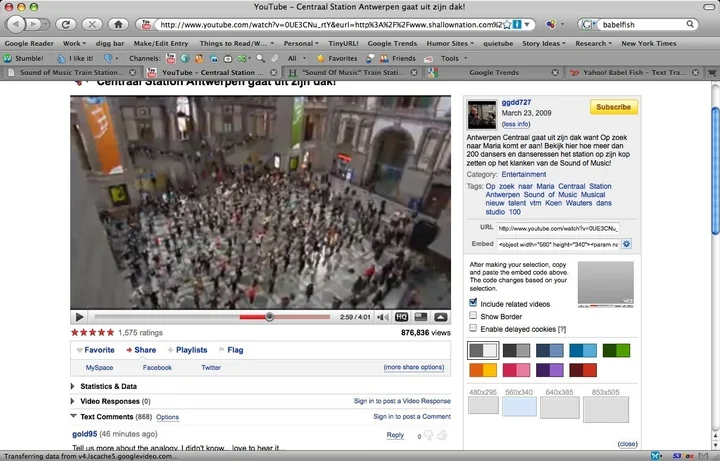
Task: Enable delayed cookies checkbox
Action: point(473,328)
